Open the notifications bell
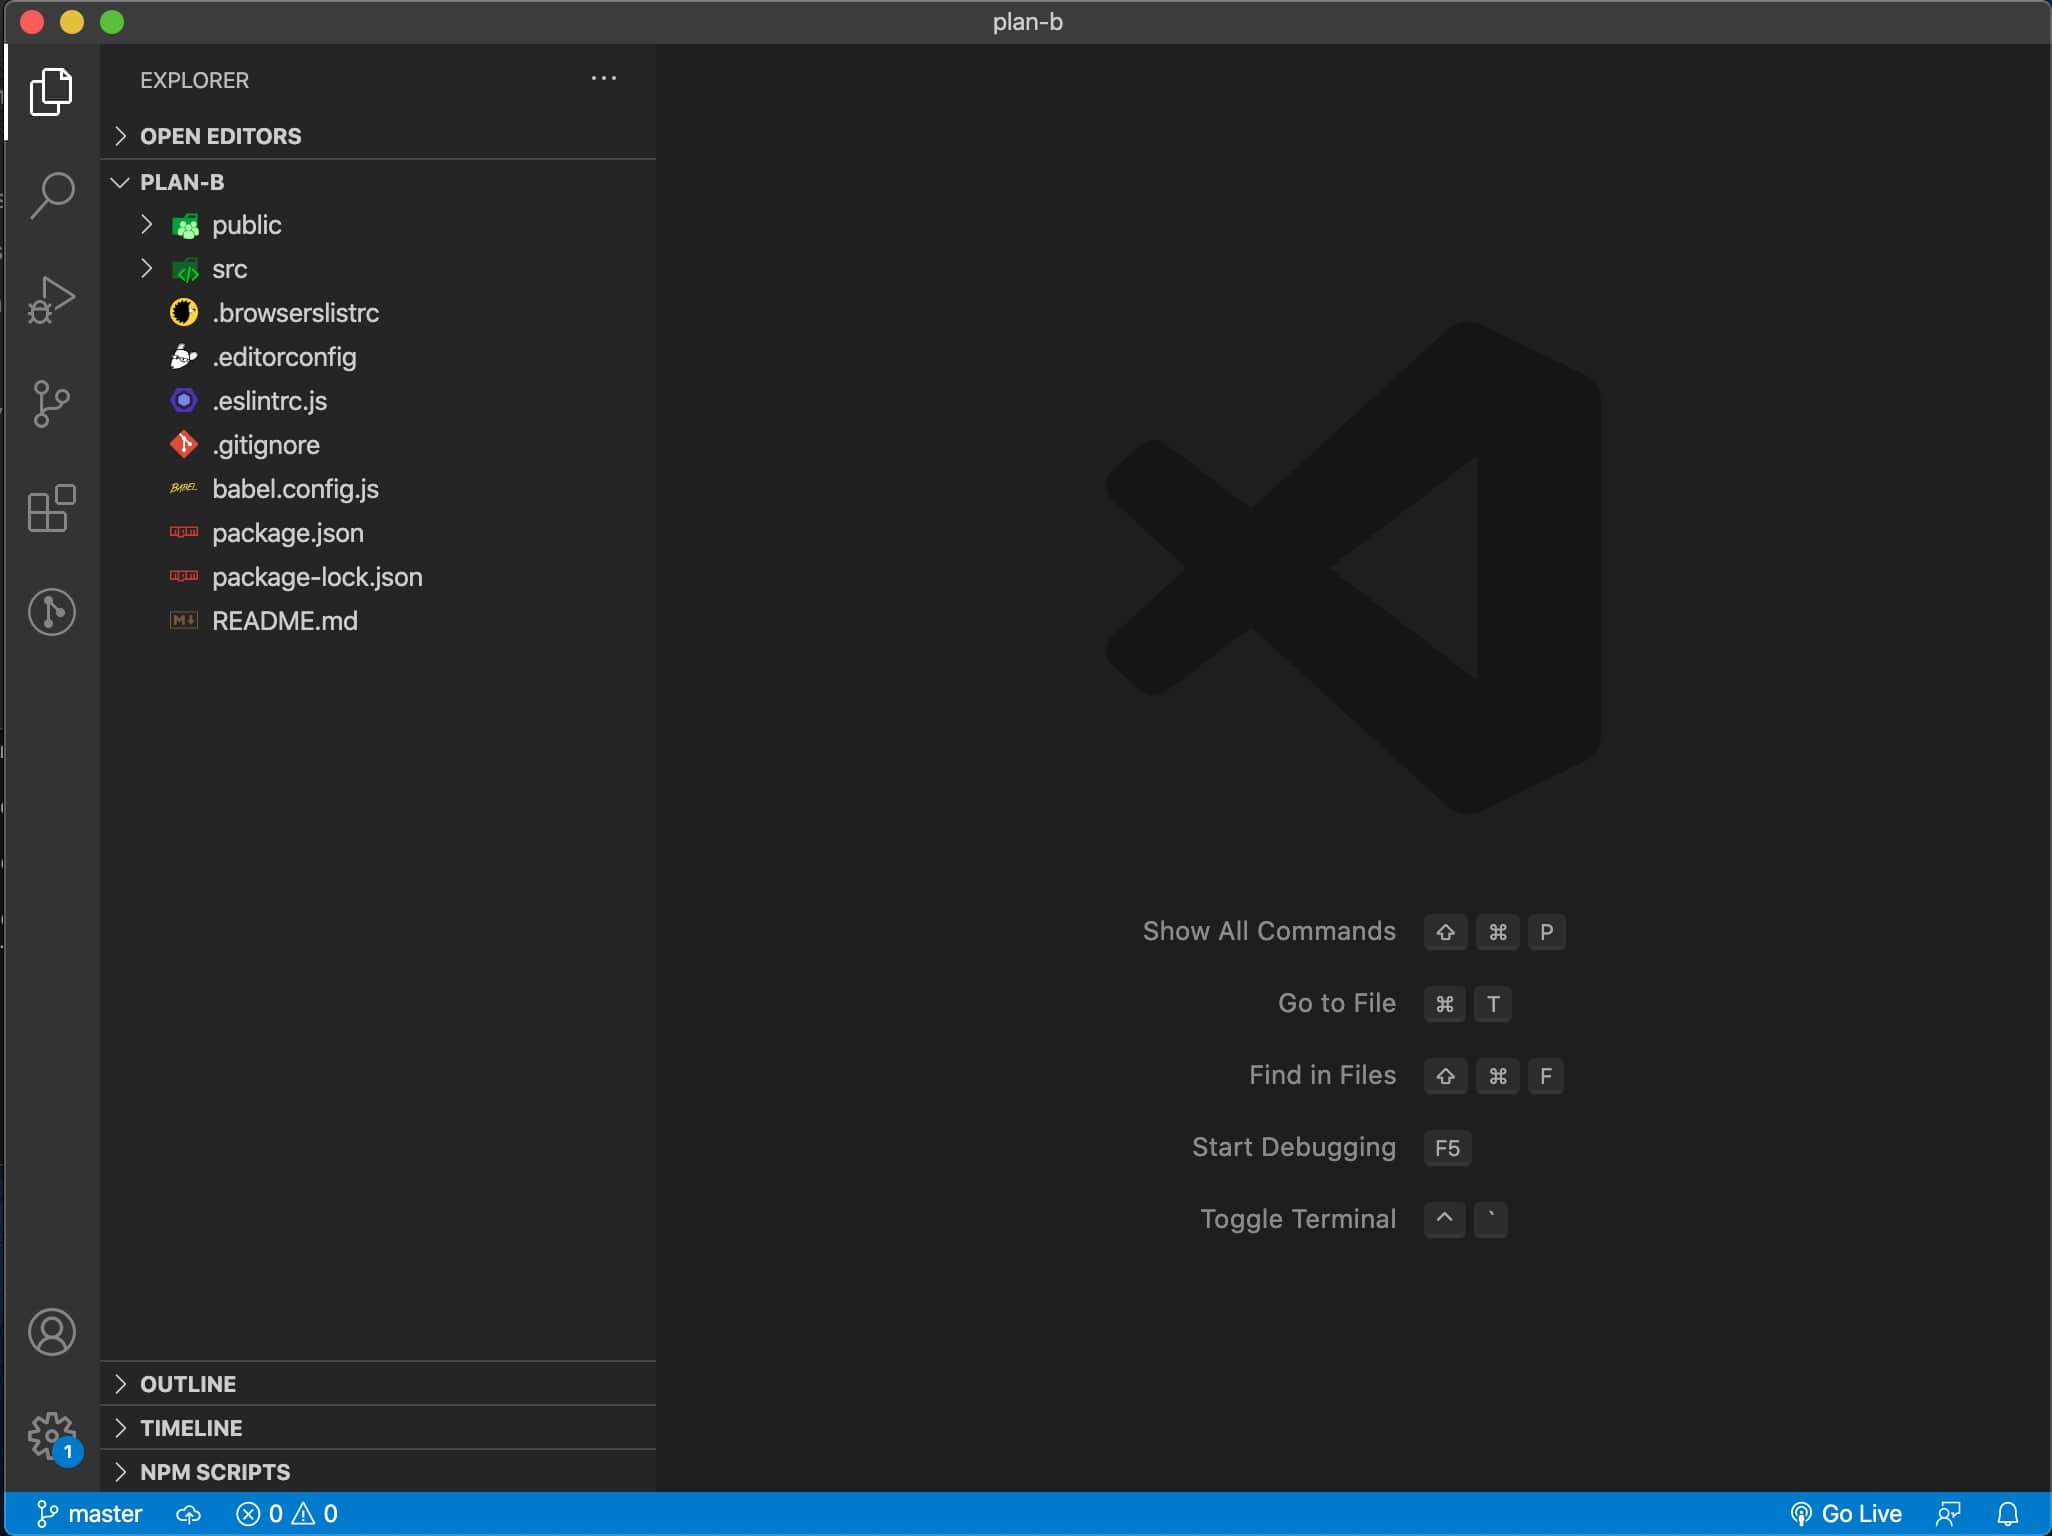The height and width of the screenshot is (1536, 2052). pyautogui.click(x=2008, y=1514)
